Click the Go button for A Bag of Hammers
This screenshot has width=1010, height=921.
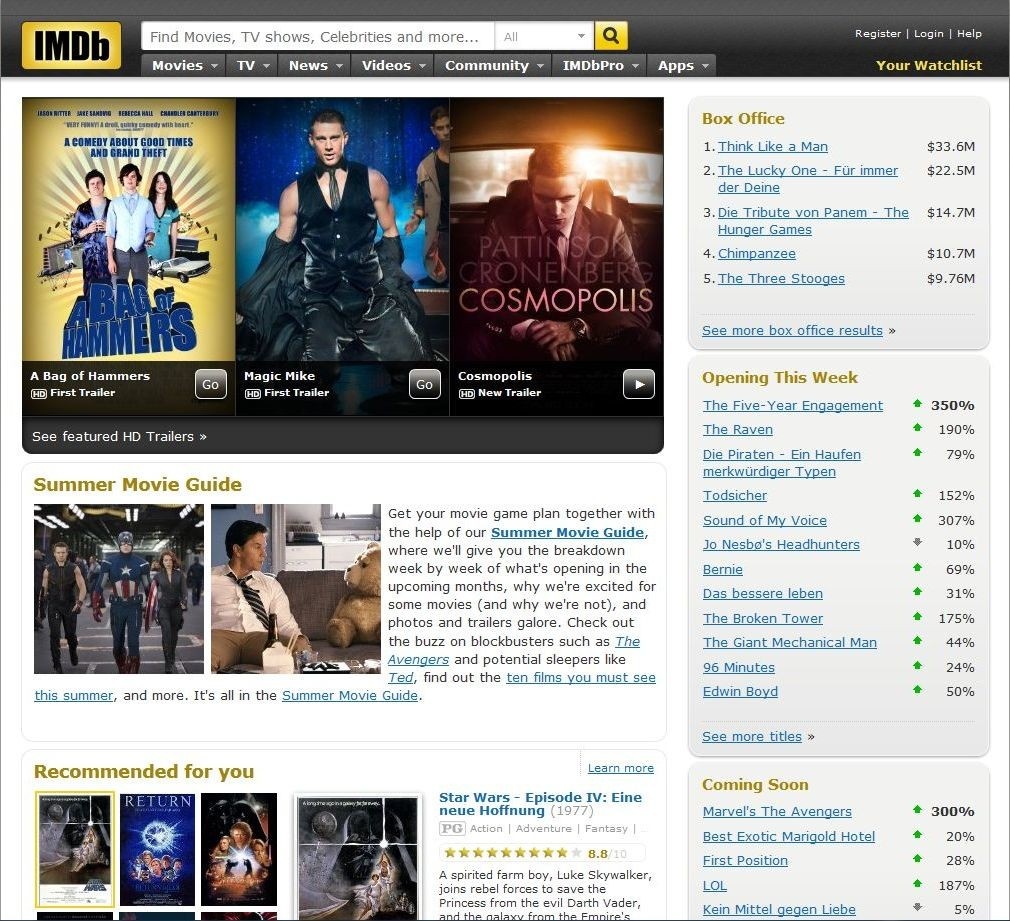pos(211,385)
